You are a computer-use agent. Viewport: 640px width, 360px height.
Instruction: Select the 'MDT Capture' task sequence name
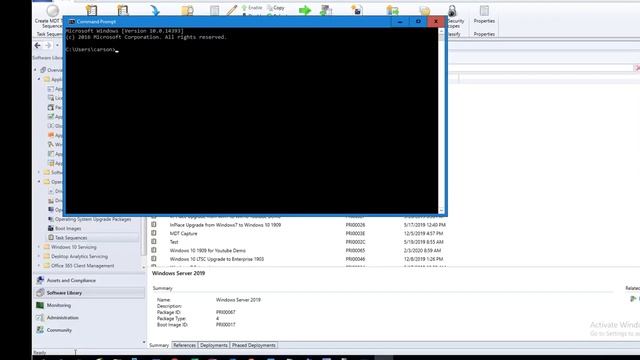183,233
